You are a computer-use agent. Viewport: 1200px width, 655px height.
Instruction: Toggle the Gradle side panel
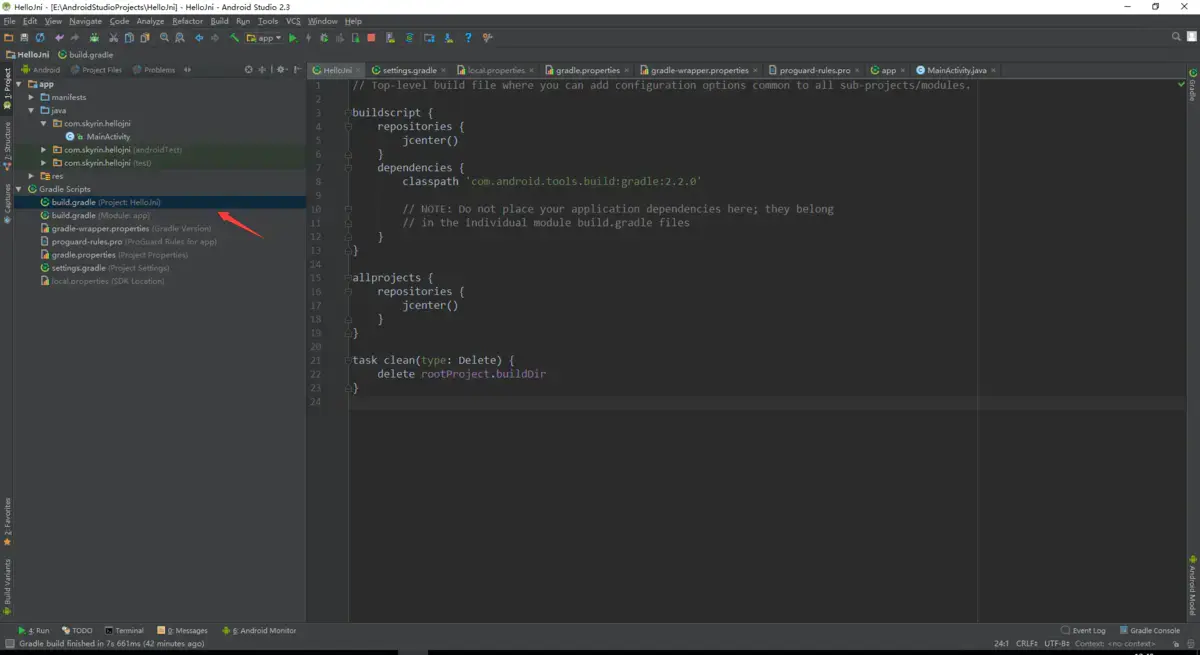tap(1193, 87)
